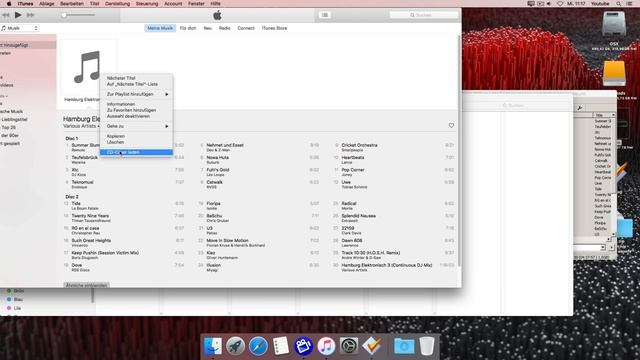
Task: Open iTunes from the Dock
Action: point(326,346)
